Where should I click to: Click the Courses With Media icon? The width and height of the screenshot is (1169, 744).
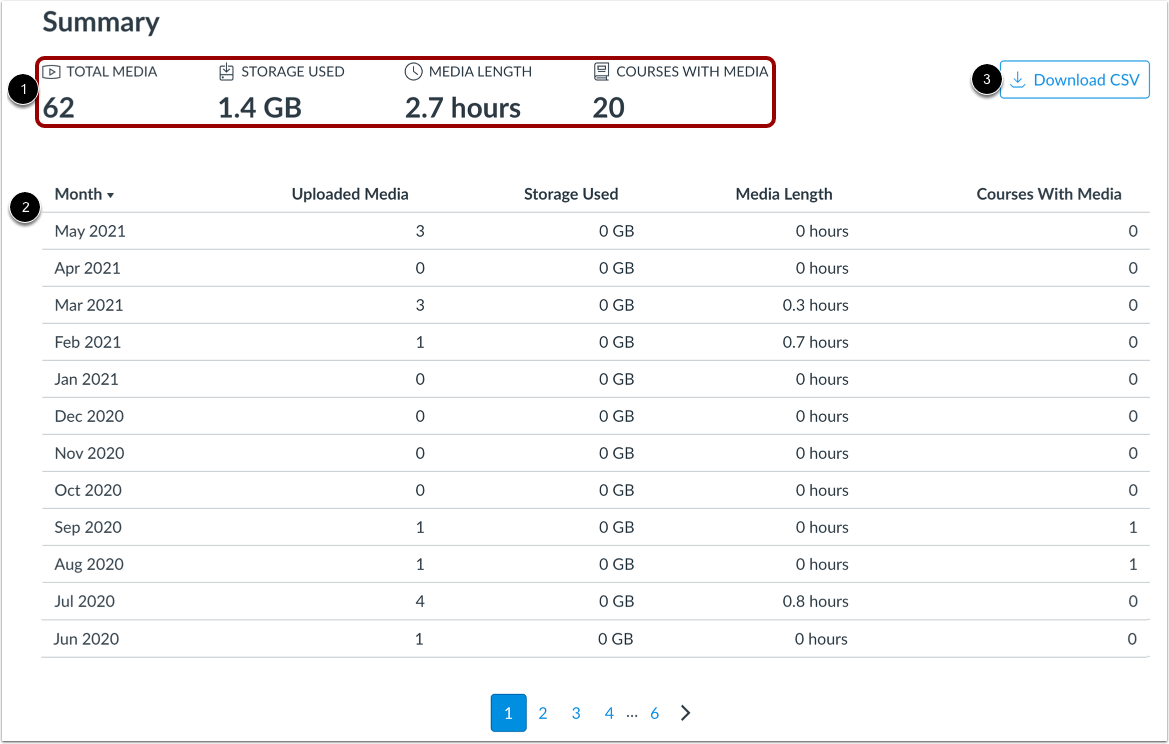[601, 71]
